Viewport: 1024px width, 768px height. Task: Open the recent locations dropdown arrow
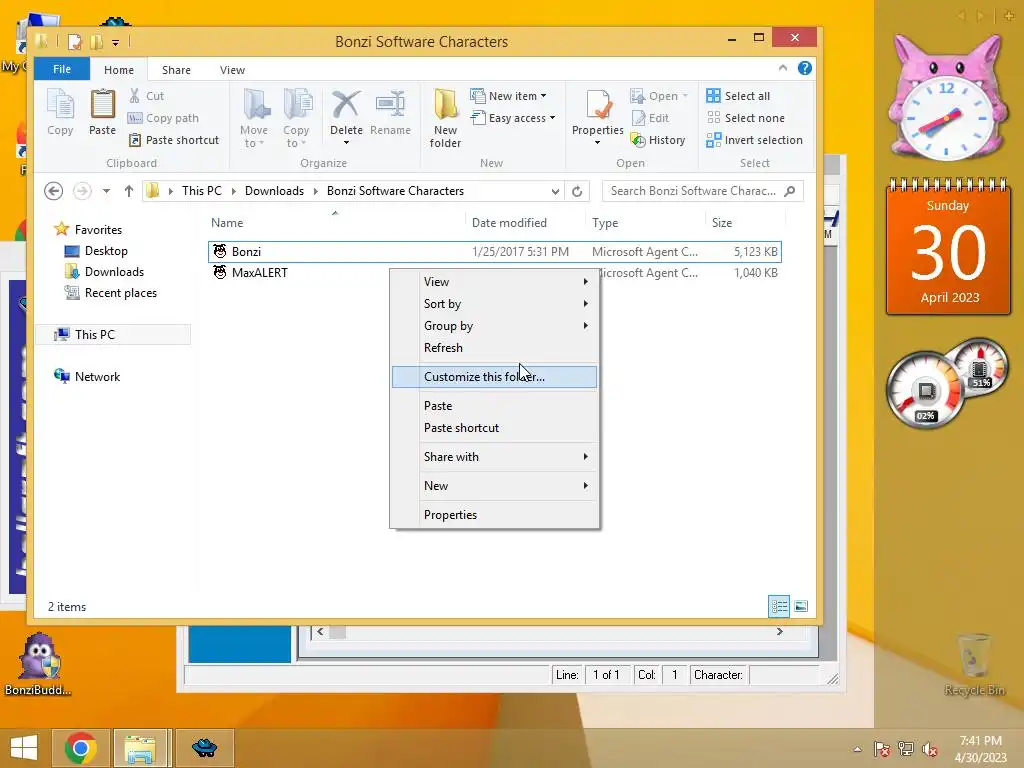106,191
